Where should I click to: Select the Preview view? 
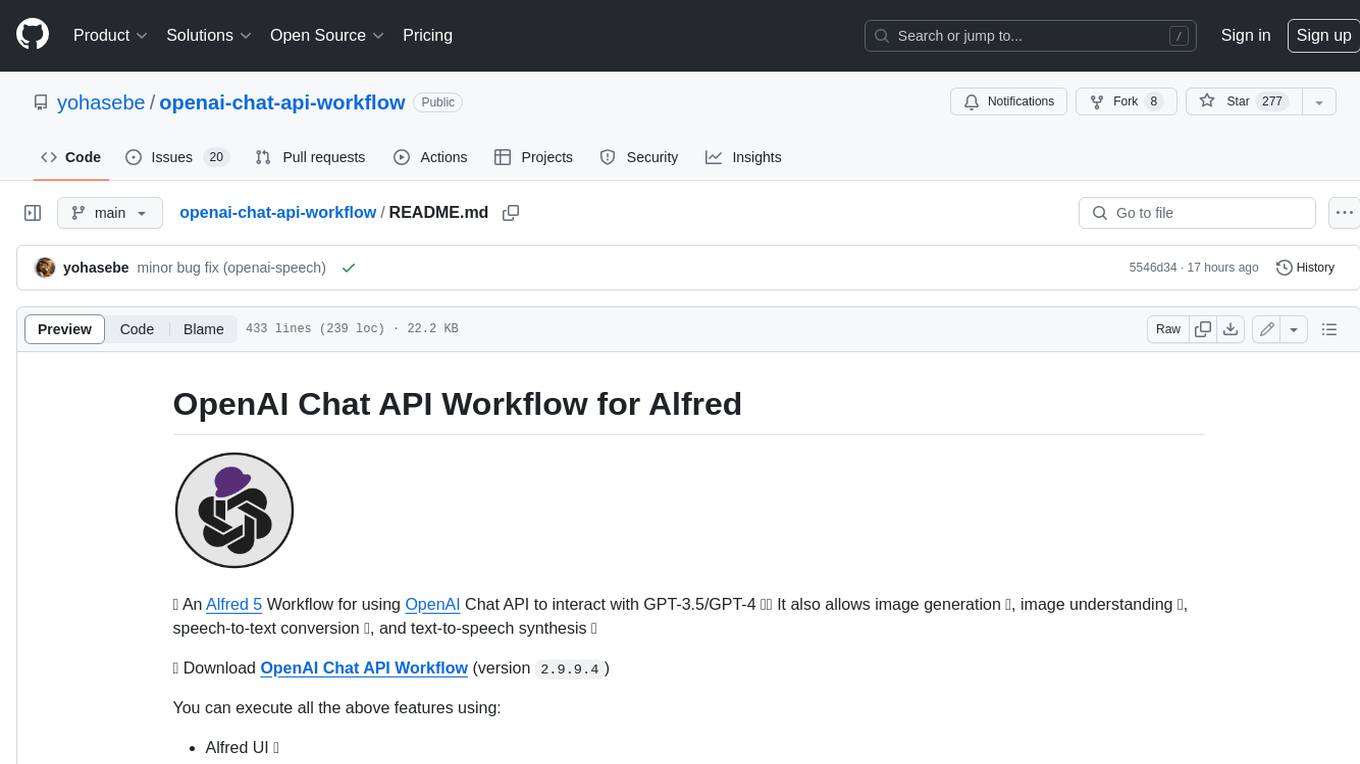click(x=65, y=329)
